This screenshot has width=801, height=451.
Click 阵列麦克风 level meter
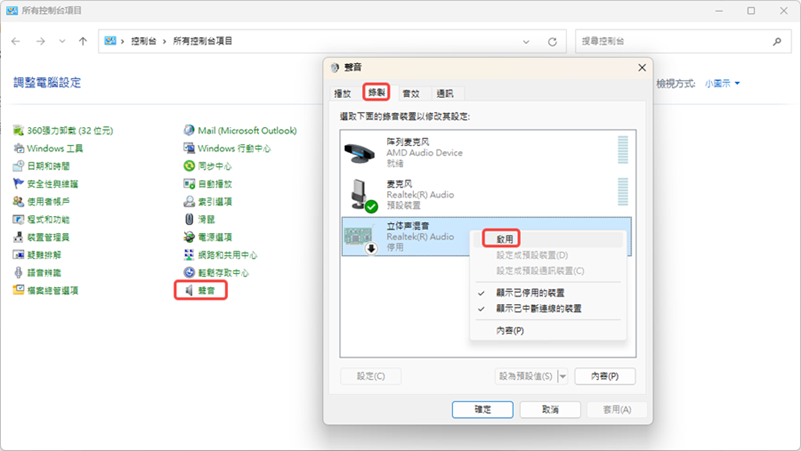(623, 150)
